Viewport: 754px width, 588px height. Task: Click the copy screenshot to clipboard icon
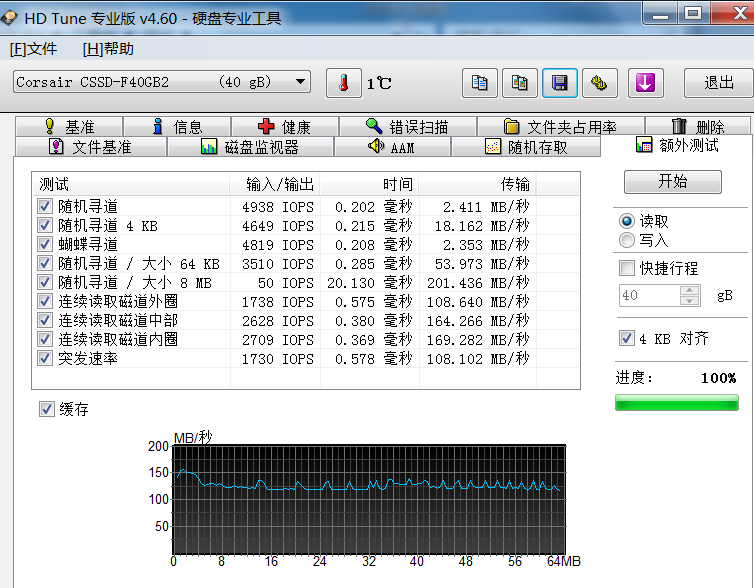[519, 83]
